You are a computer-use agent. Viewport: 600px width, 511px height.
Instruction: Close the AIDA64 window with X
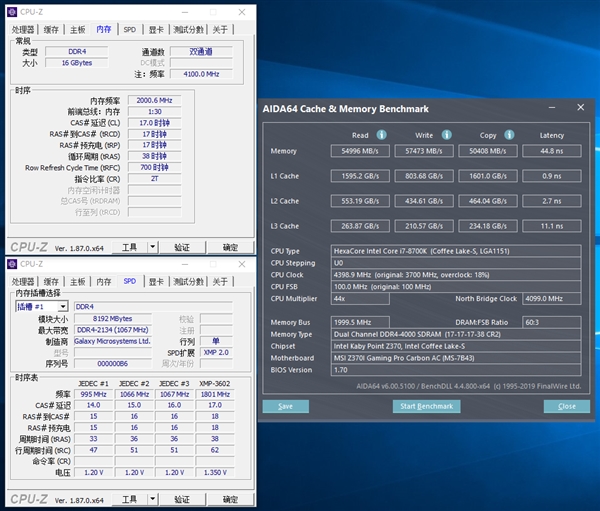point(580,108)
